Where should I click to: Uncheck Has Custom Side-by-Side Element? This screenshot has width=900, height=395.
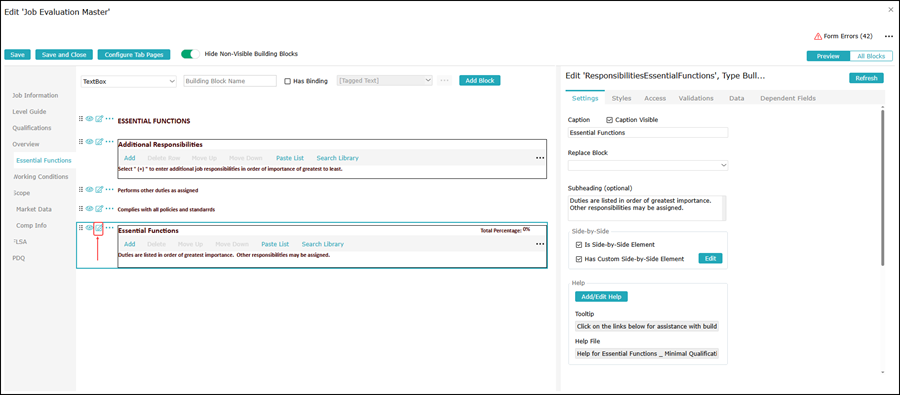(579, 259)
